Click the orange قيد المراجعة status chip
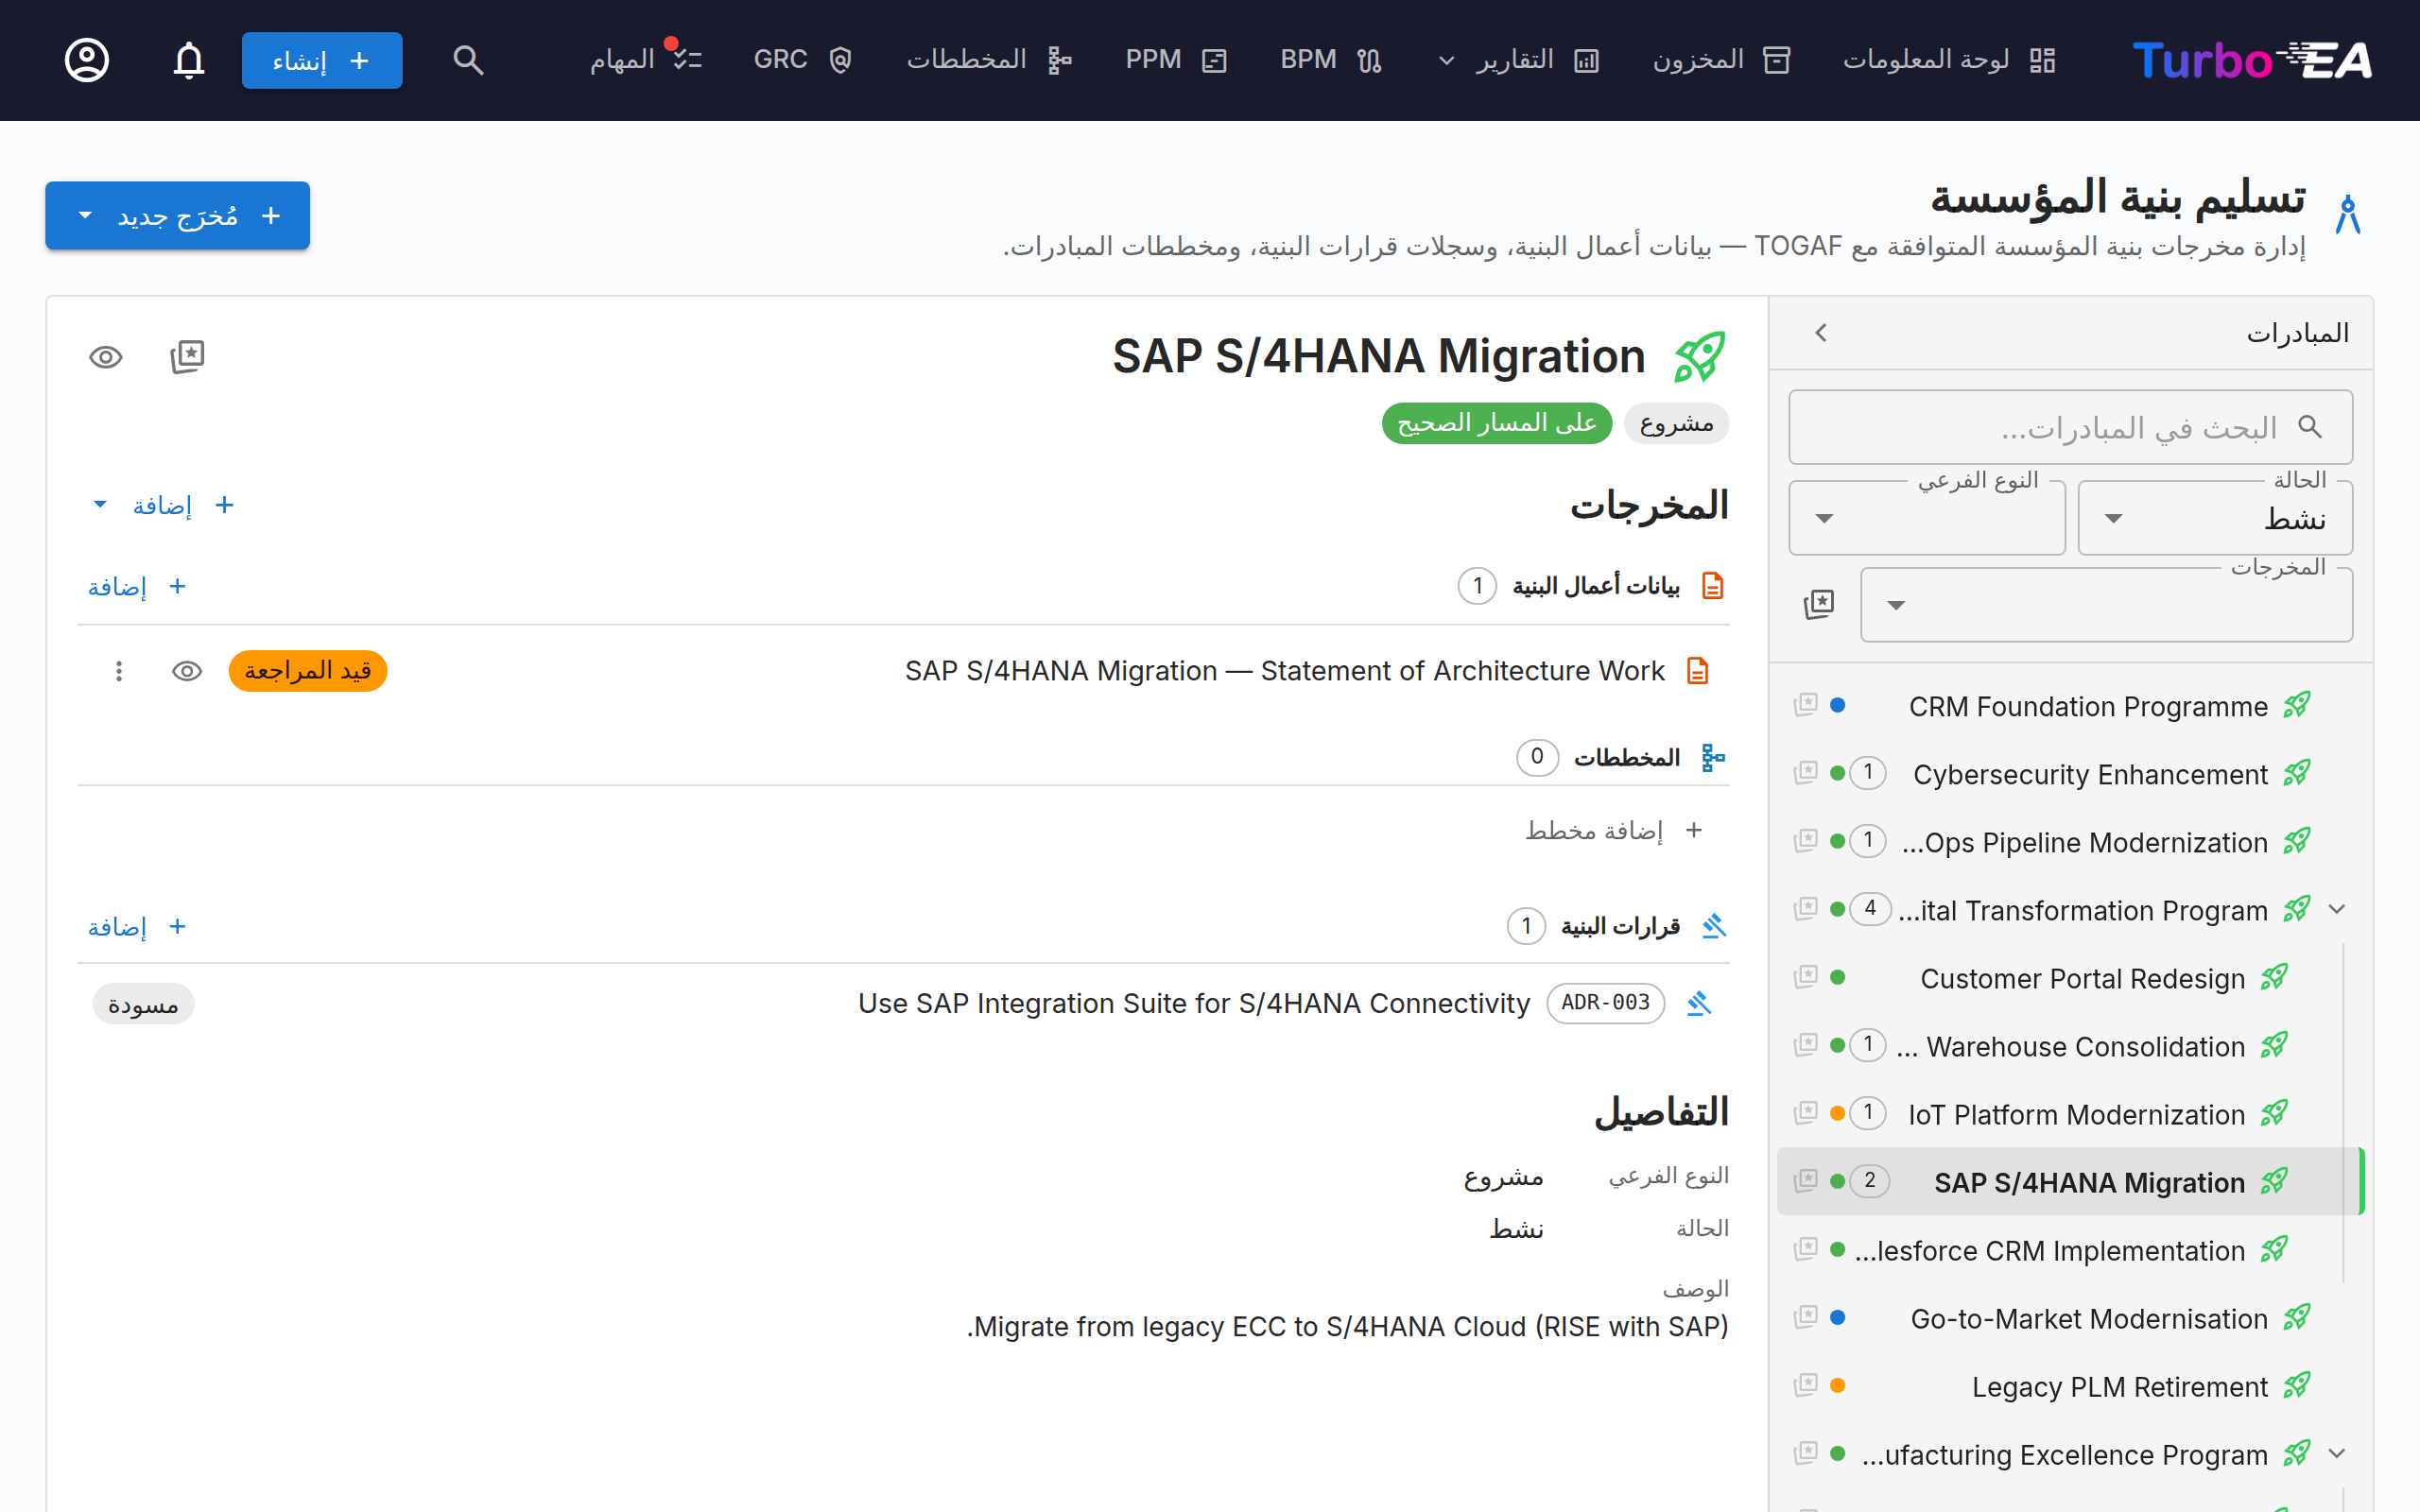2420x1512 pixels. point(308,671)
